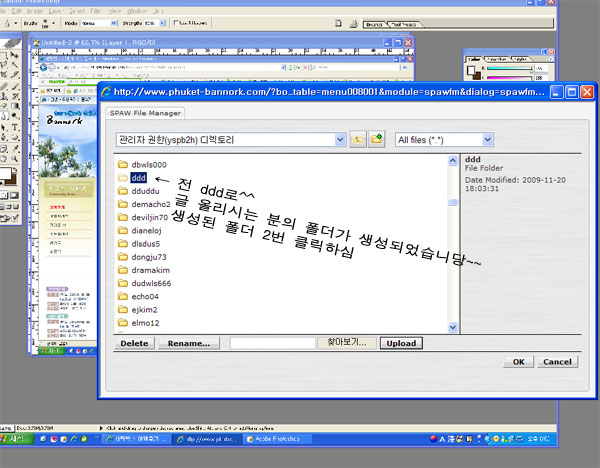Image resolution: width=600 pixels, height=468 pixels.
Task: Select the ddd folder icon
Action: click(x=124, y=177)
